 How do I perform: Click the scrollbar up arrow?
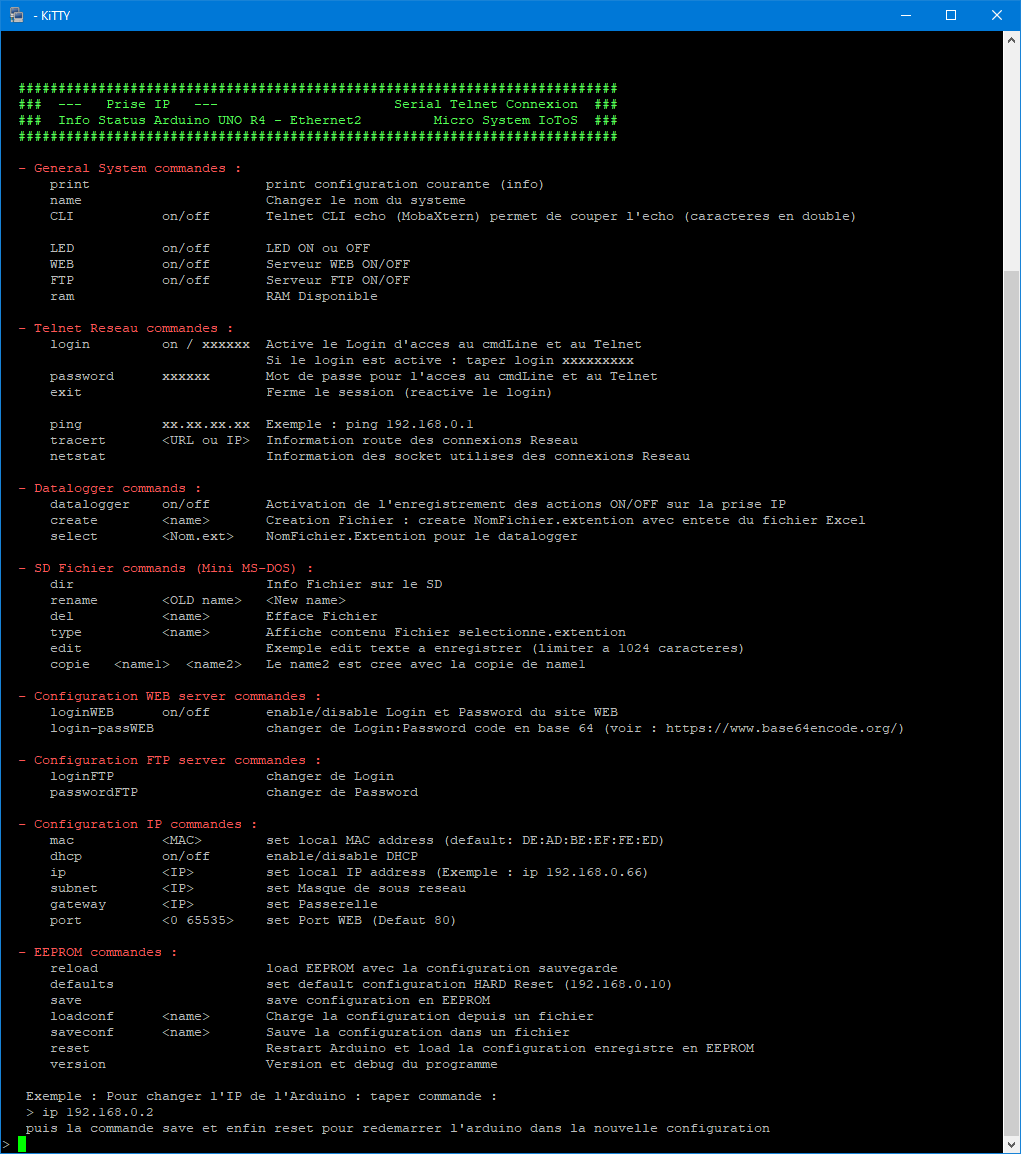pos(1011,40)
